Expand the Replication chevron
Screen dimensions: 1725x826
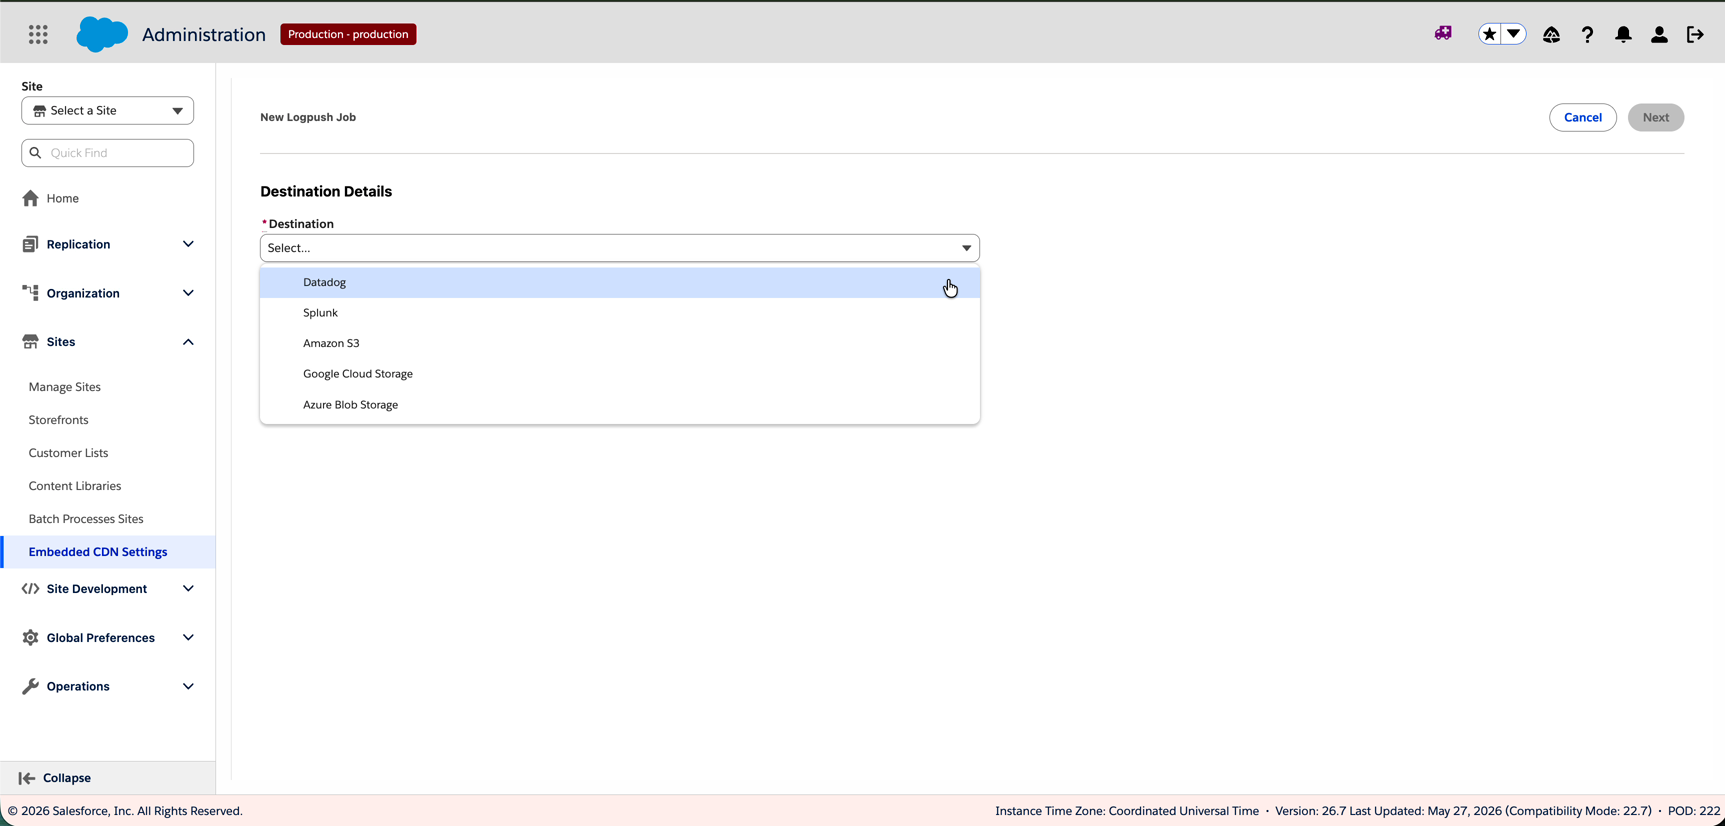[188, 244]
